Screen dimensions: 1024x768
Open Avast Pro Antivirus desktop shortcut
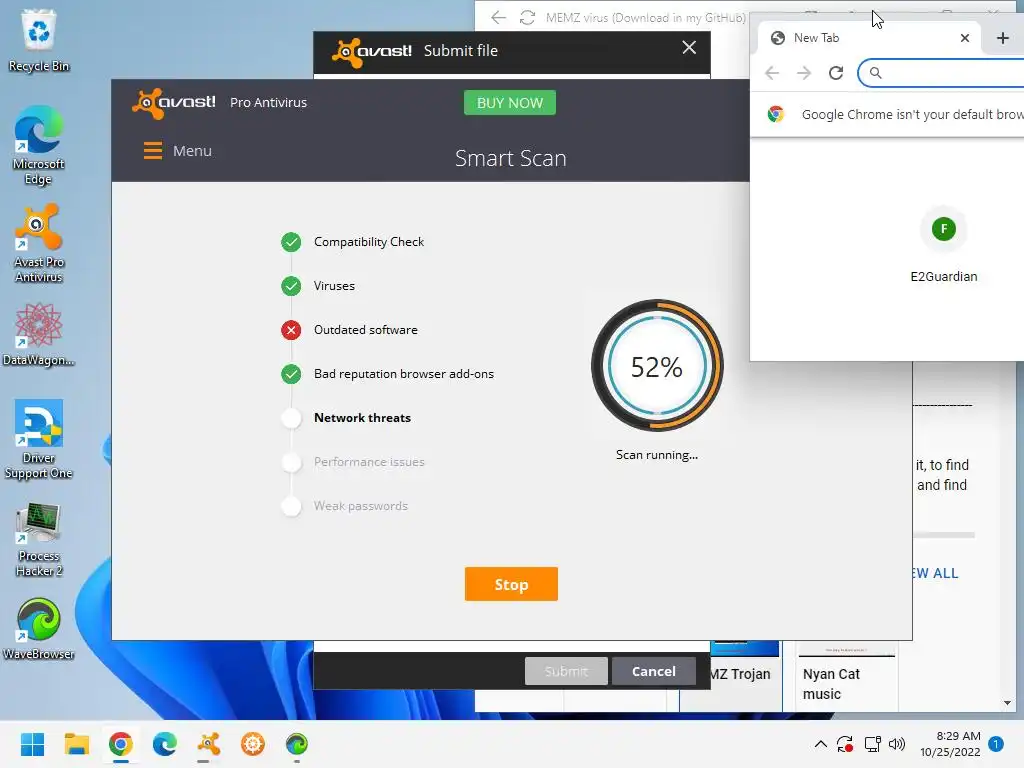(x=39, y=243)
